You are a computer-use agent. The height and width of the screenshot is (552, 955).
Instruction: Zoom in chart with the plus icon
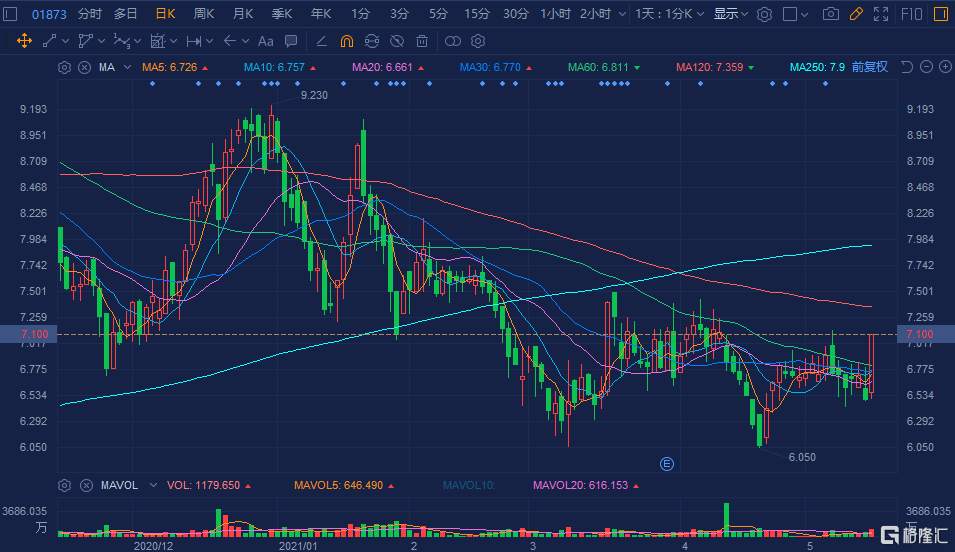click(944, 67)
